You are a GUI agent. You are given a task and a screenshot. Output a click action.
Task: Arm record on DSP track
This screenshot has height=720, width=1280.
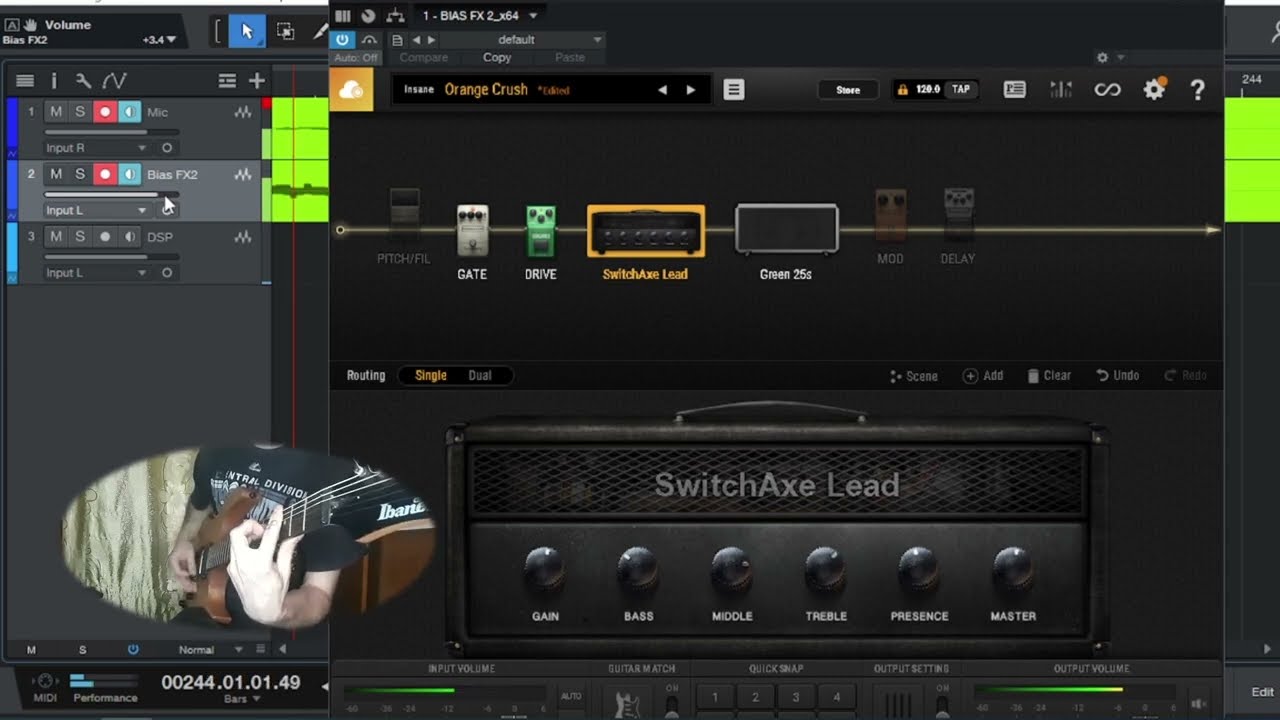click(105, 236)
